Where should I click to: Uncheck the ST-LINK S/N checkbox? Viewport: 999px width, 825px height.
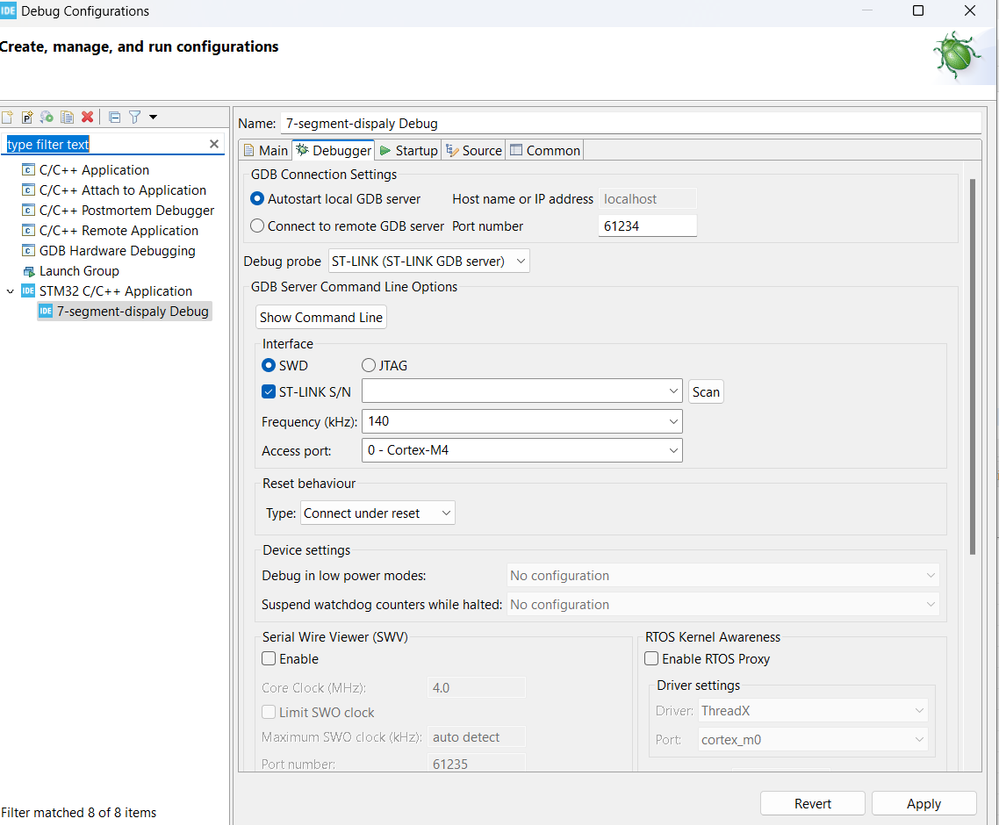pyautogui.click(x=269, y=392)
